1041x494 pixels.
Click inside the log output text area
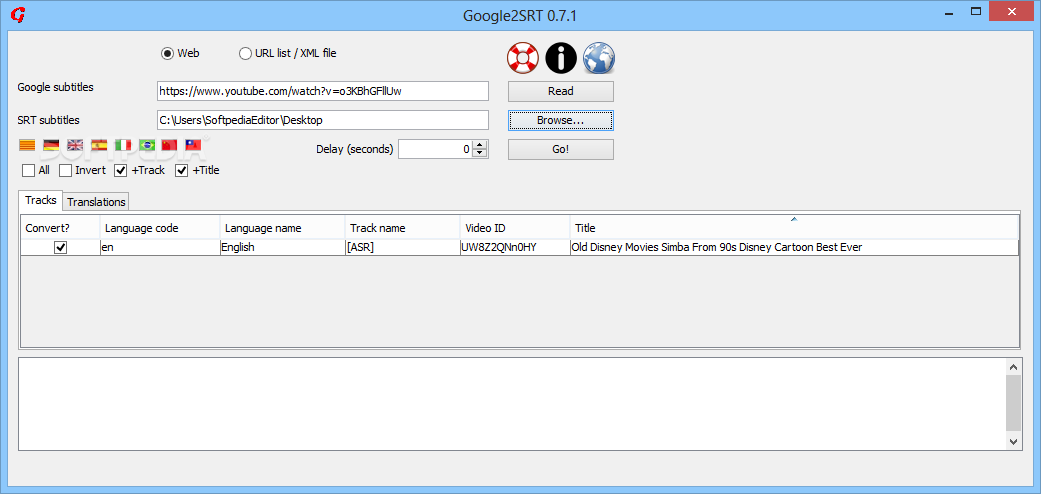click(511, 404)
